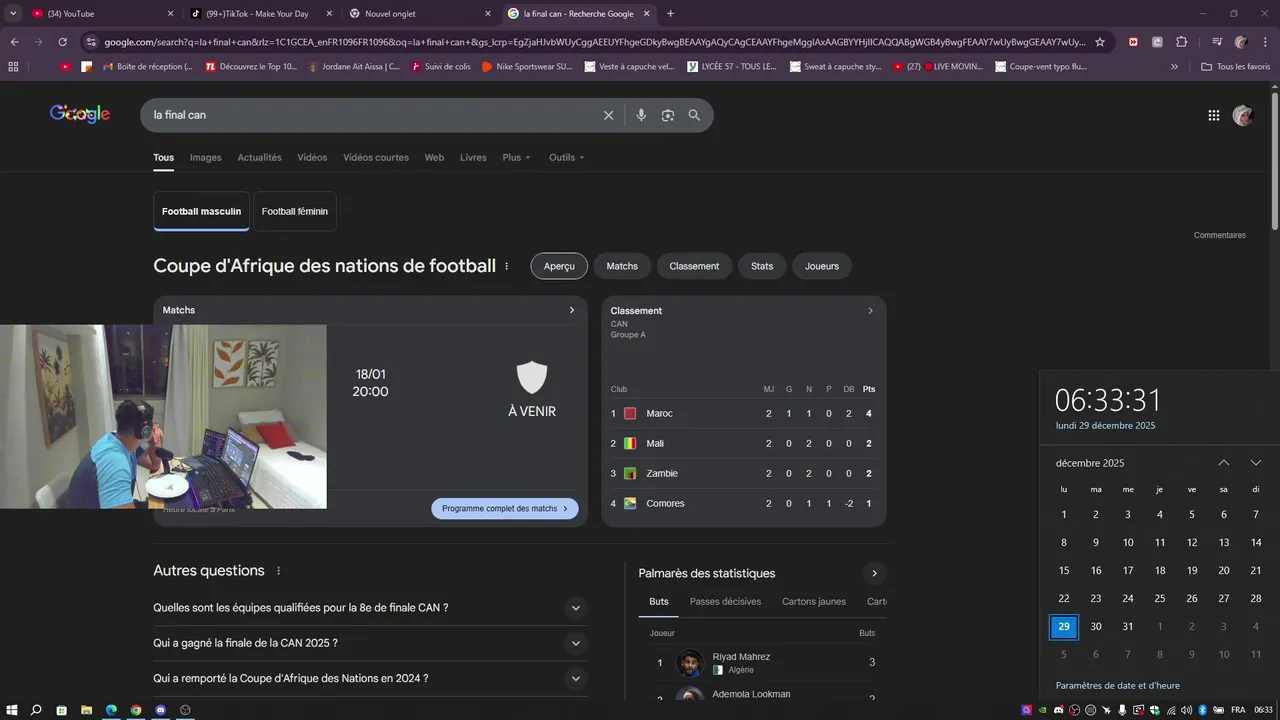Expand Qui a gagné la finale CAN 2025

[575, 643]
